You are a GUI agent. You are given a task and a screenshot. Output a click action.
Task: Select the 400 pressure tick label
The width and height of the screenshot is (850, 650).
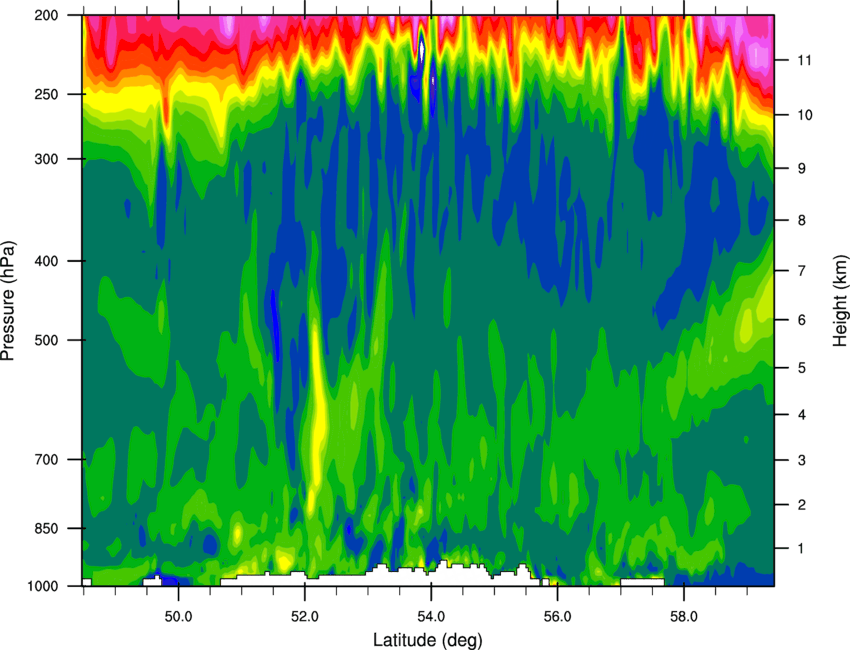point(46,261)
